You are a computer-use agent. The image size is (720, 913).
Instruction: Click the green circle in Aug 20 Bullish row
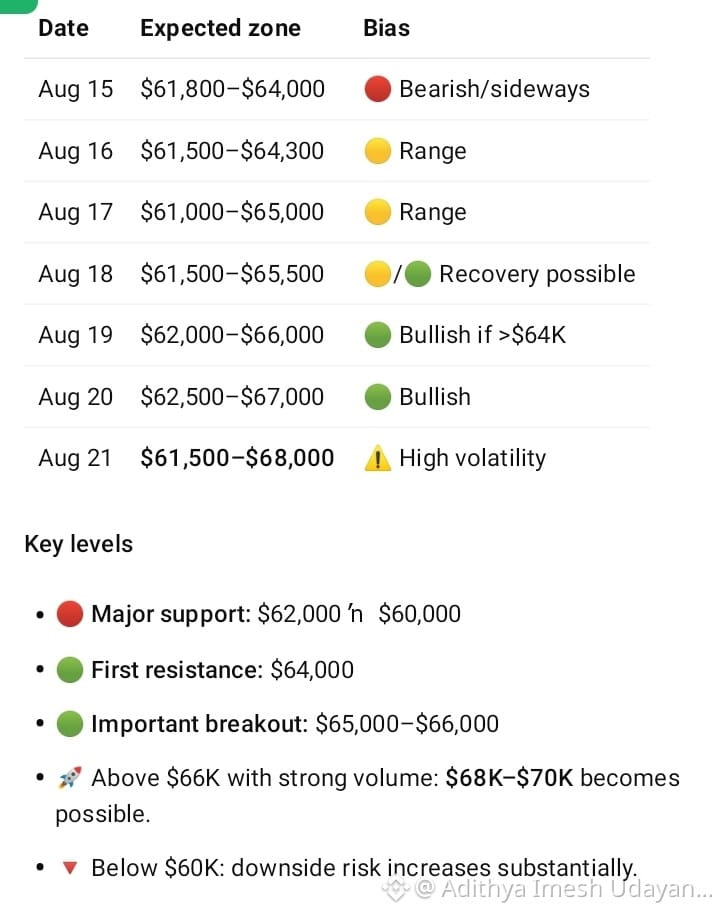click(x=377, y=397)
